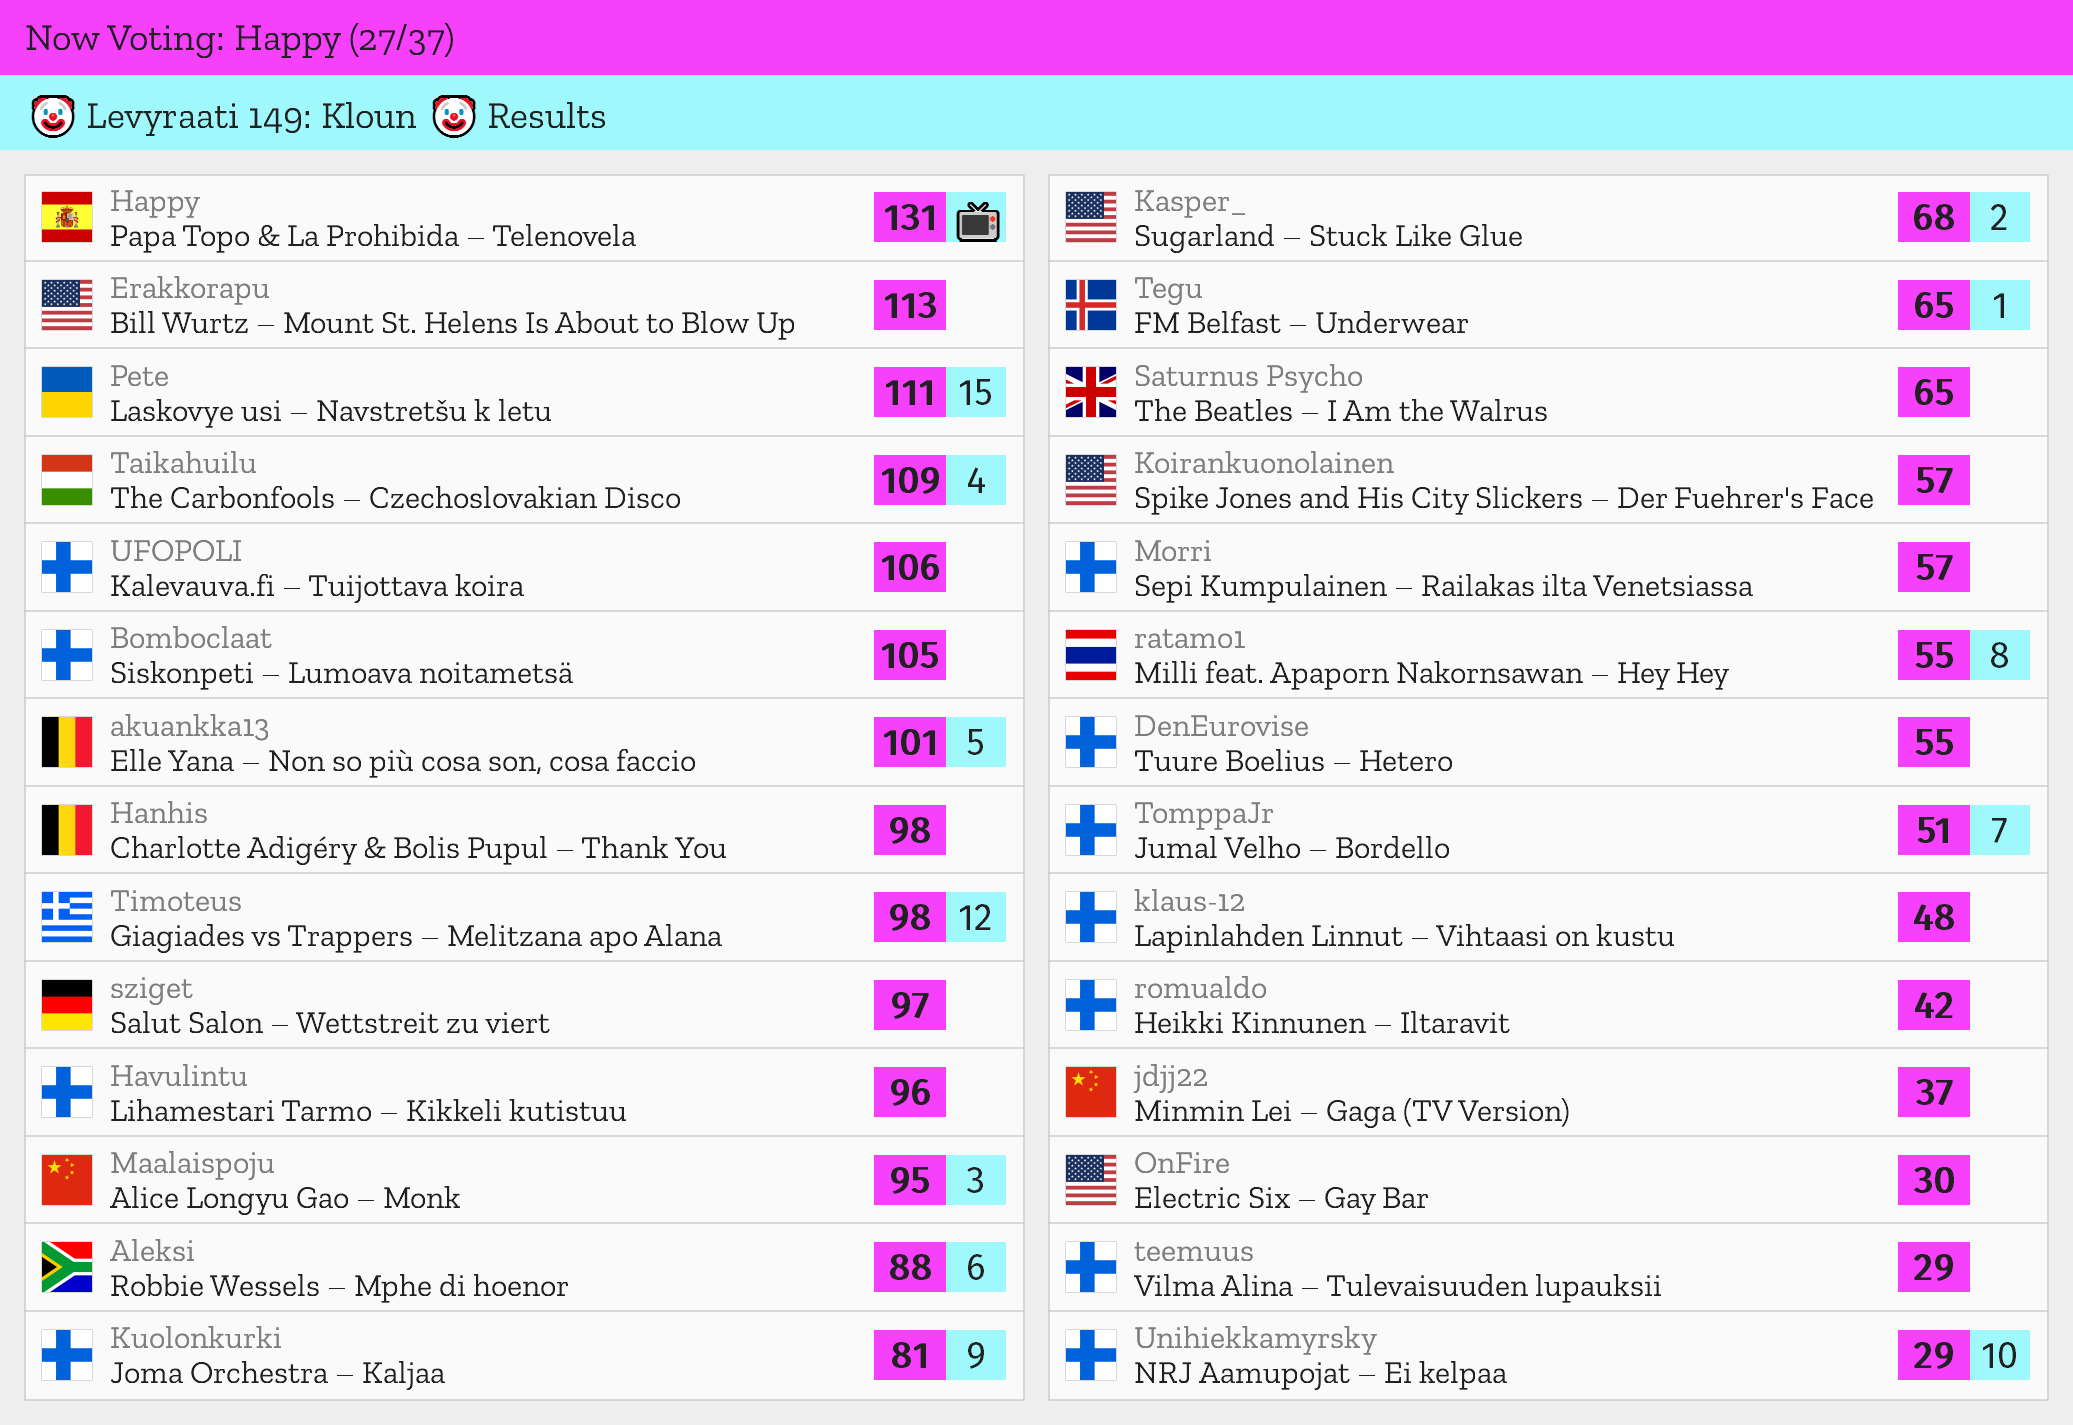
Task: Click the South Africa flag beside Aleksi
Action: pos(67,1268)
